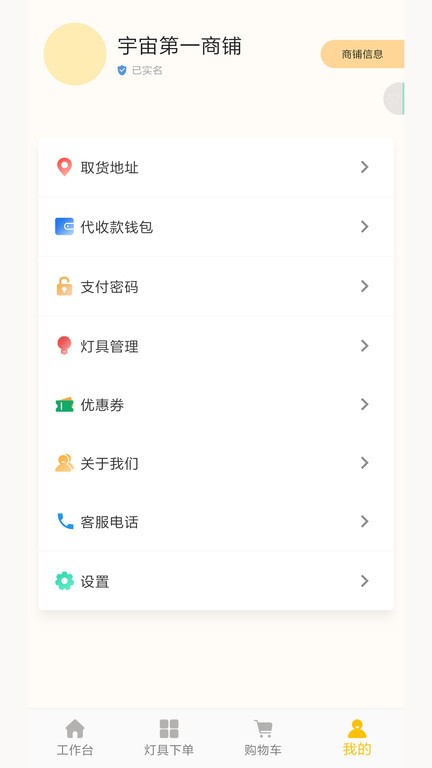Tap the round yellow shop avatar
Screen dimensions: 432x768
tap(75, 54)
